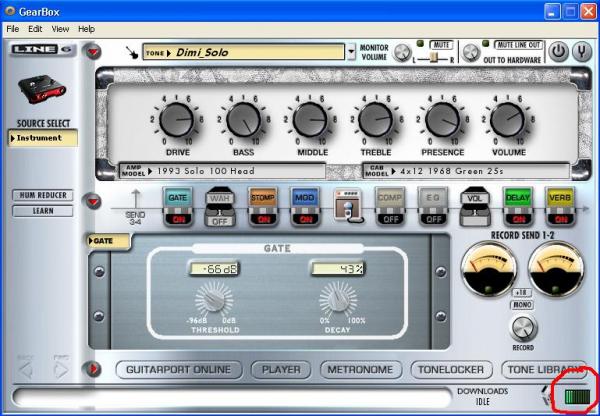Select the EQ pedal in the effects chain
This screenshot has width=600, height=416.
432,198
